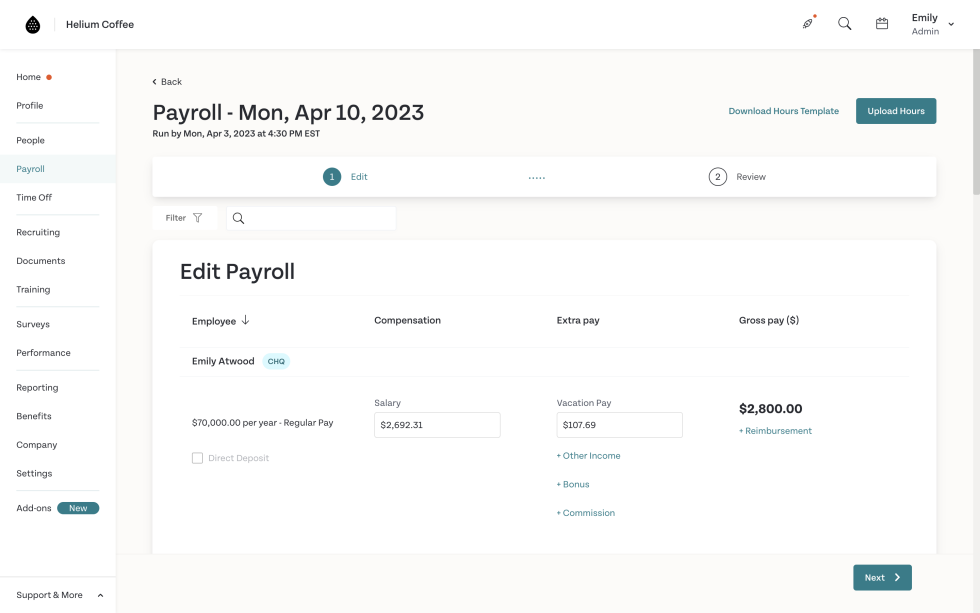Screen dimensions: 980x613
Task: Sort by Employee column arrow
Action: tap(245, 321)
